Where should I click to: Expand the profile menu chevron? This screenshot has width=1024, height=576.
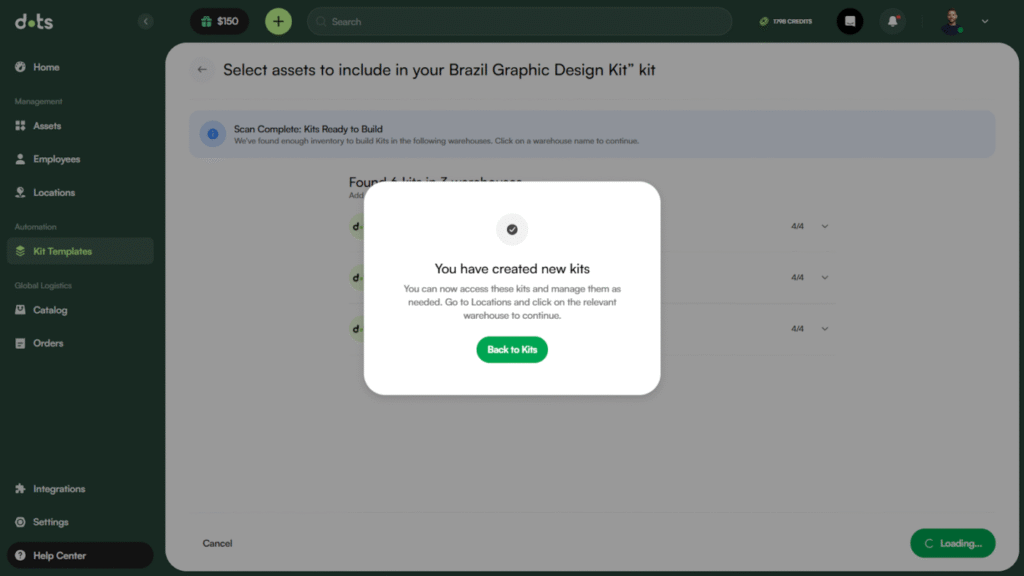pos(985,21)
